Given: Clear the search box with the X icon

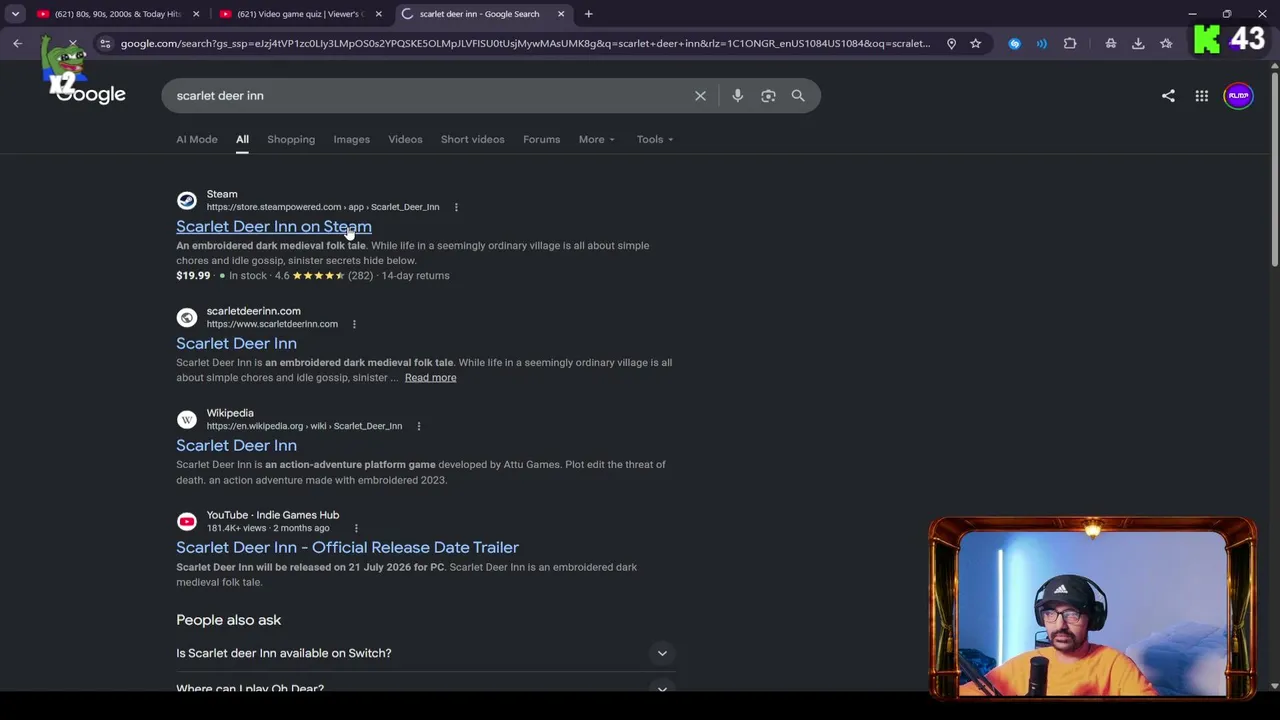Looking at the screenshot, I should (700, 96).
